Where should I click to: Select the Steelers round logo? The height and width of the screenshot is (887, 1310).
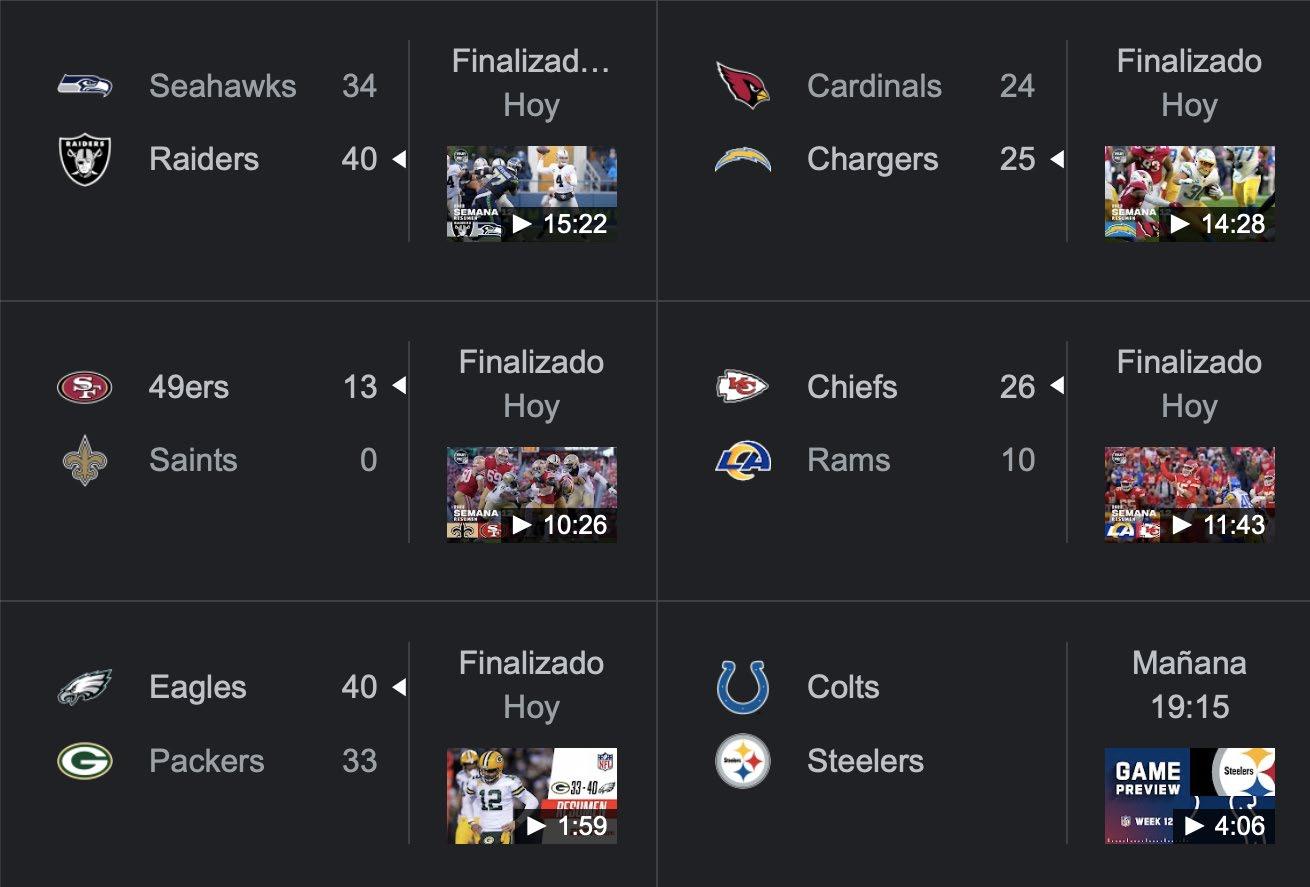pos(743,761)
